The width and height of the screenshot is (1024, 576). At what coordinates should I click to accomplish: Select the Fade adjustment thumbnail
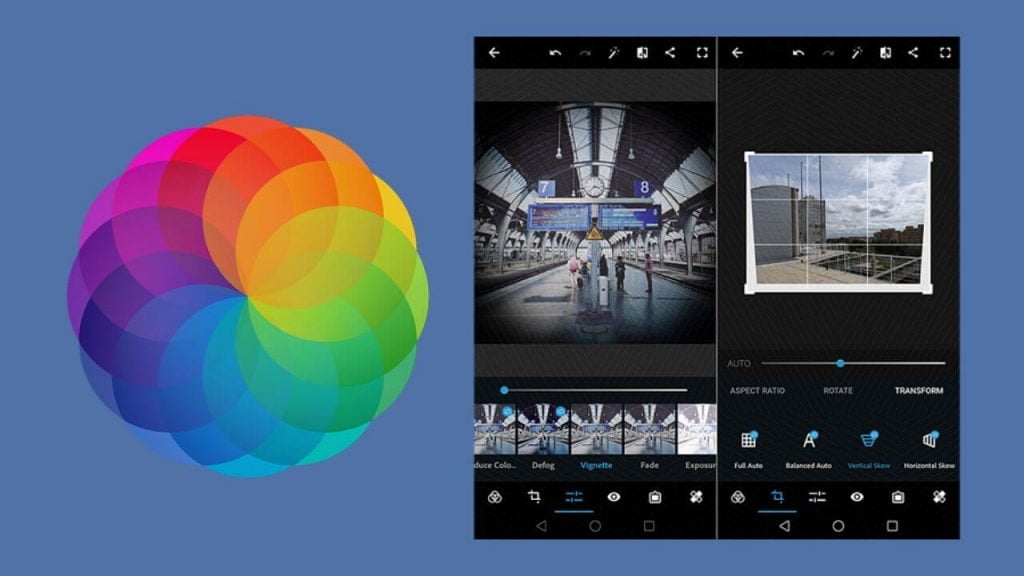click(649, 429)
